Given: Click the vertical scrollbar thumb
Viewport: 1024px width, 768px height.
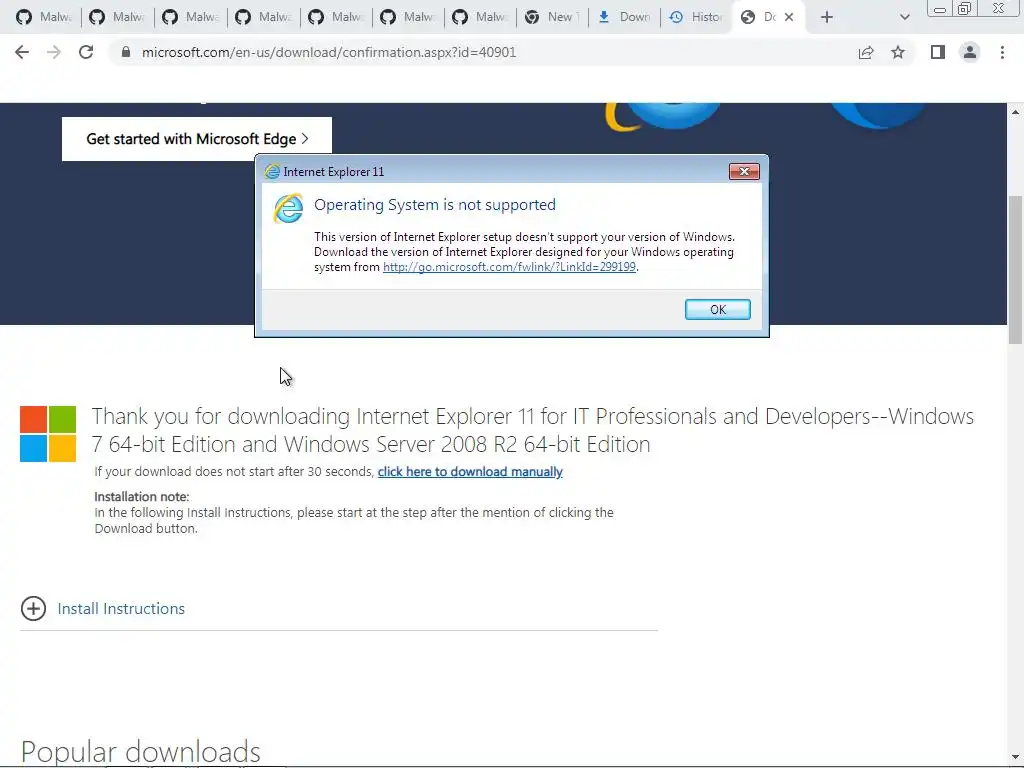Looking at the screenshot, I should 1015,269.
